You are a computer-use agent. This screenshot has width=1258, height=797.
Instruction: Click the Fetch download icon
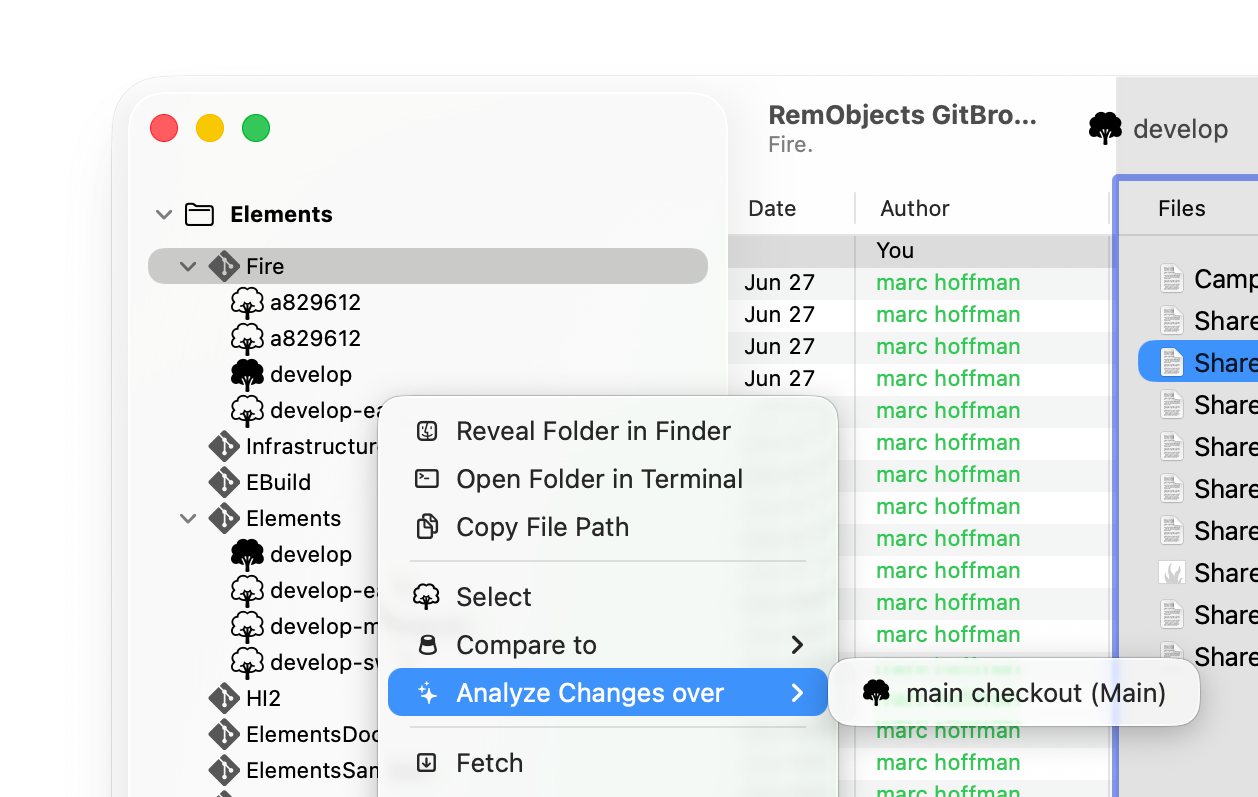coord(427,763)
